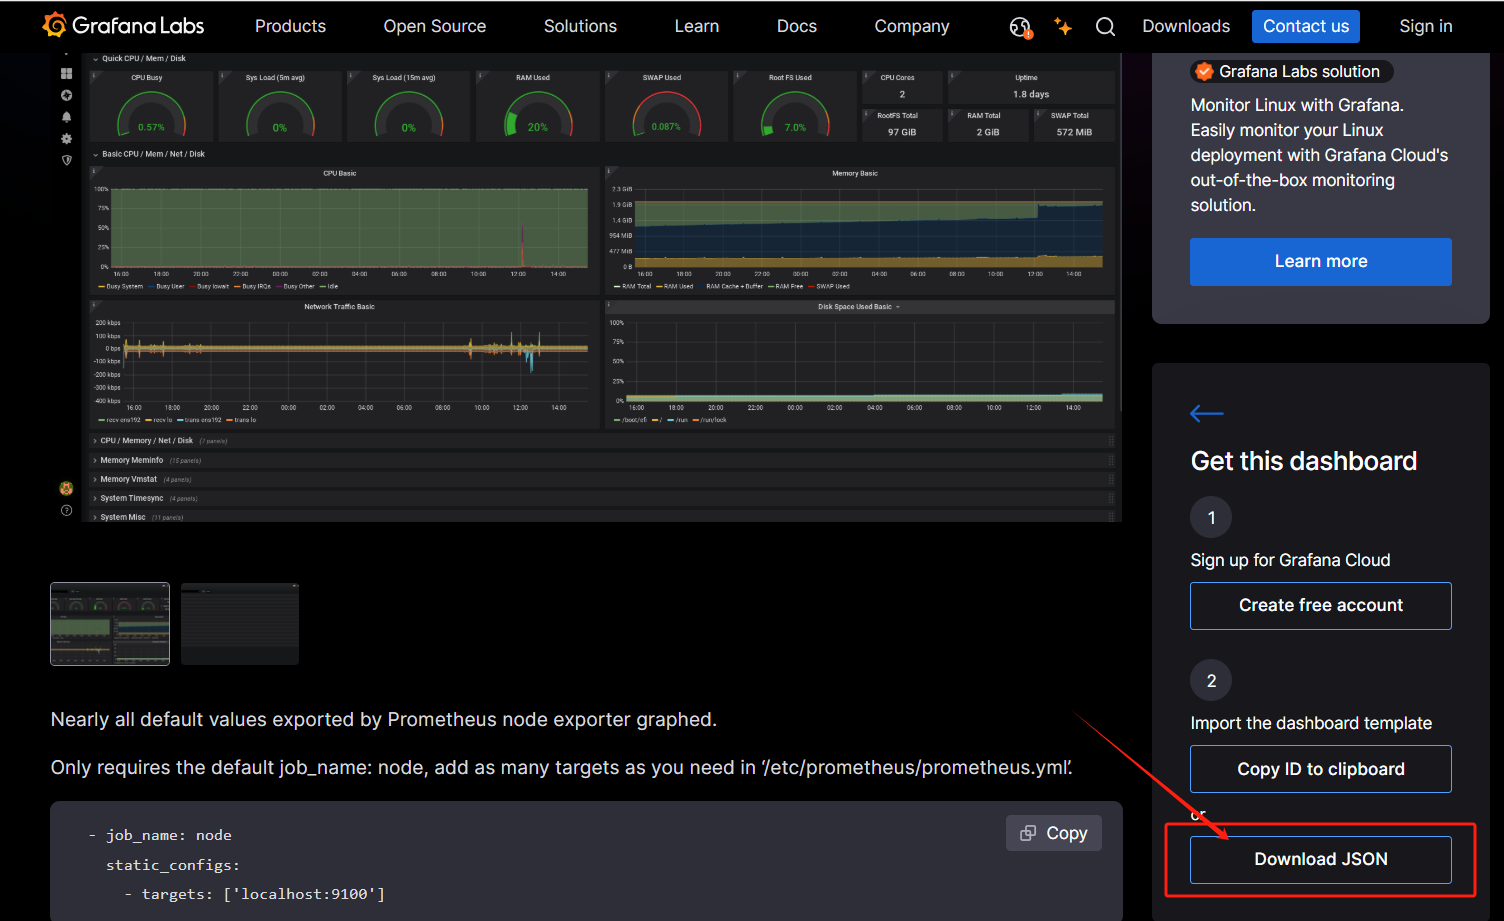Viewport: 1504px width, 921px height.
Task: Click the Alerting bell icon in preview sidebar
Action: coord(66,117)
